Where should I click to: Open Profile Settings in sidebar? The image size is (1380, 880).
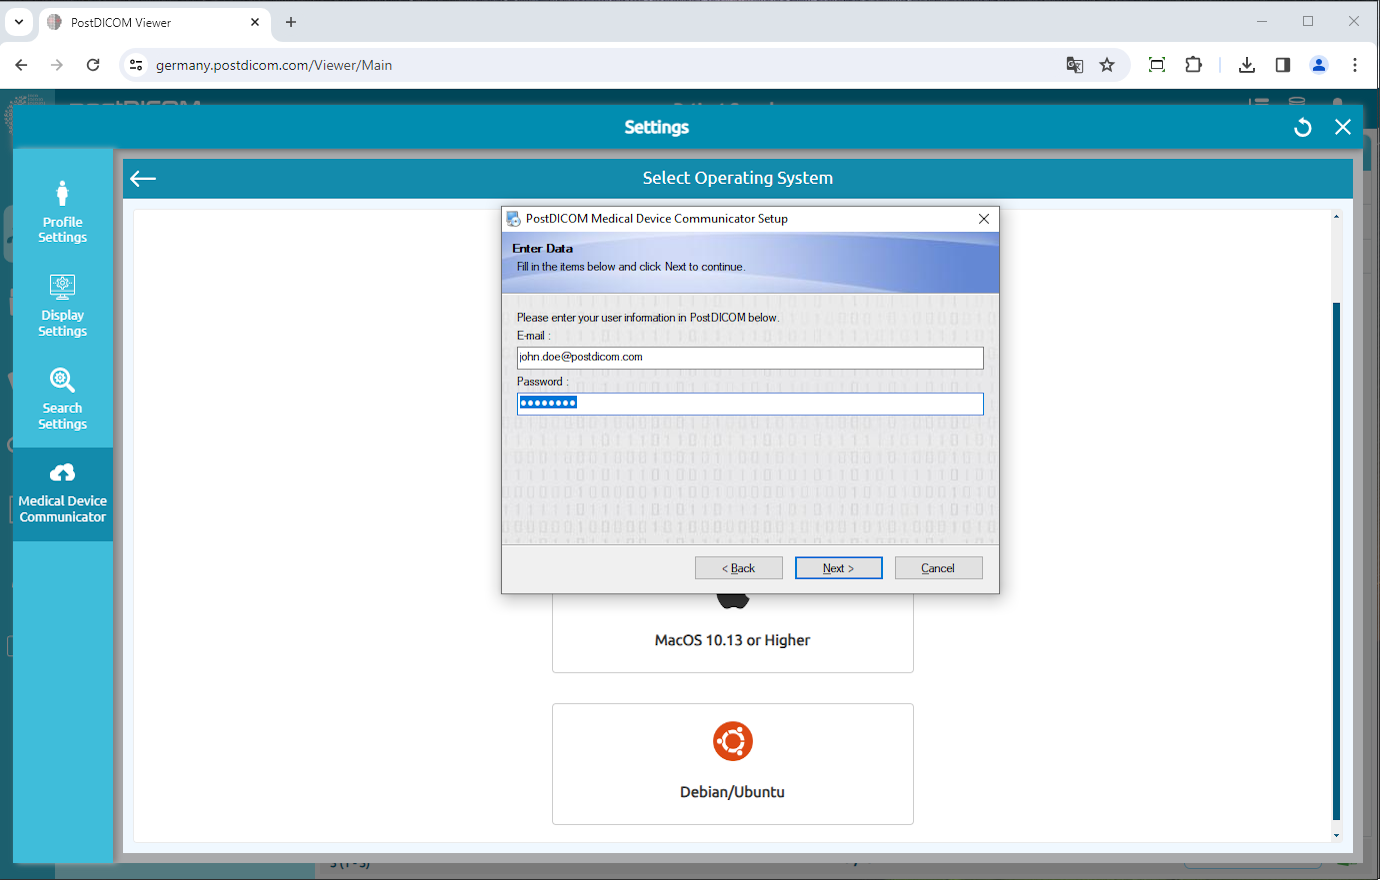point(62,211)
